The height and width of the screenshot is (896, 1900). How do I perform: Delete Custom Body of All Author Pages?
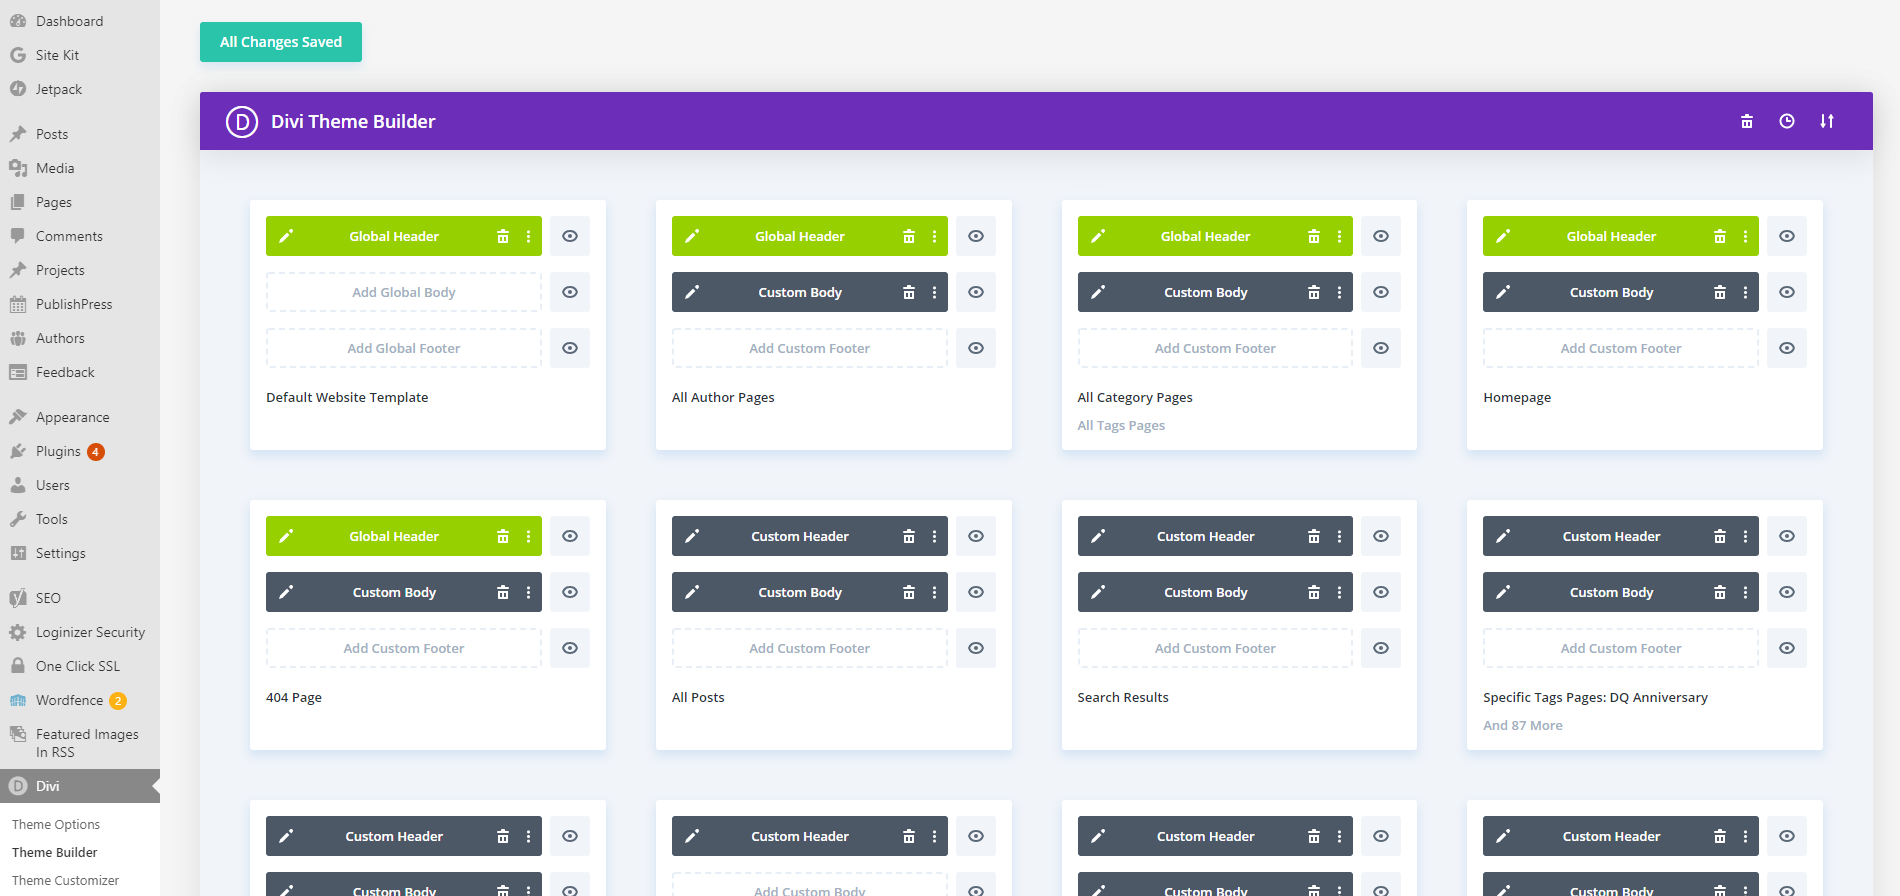(908, 293)
